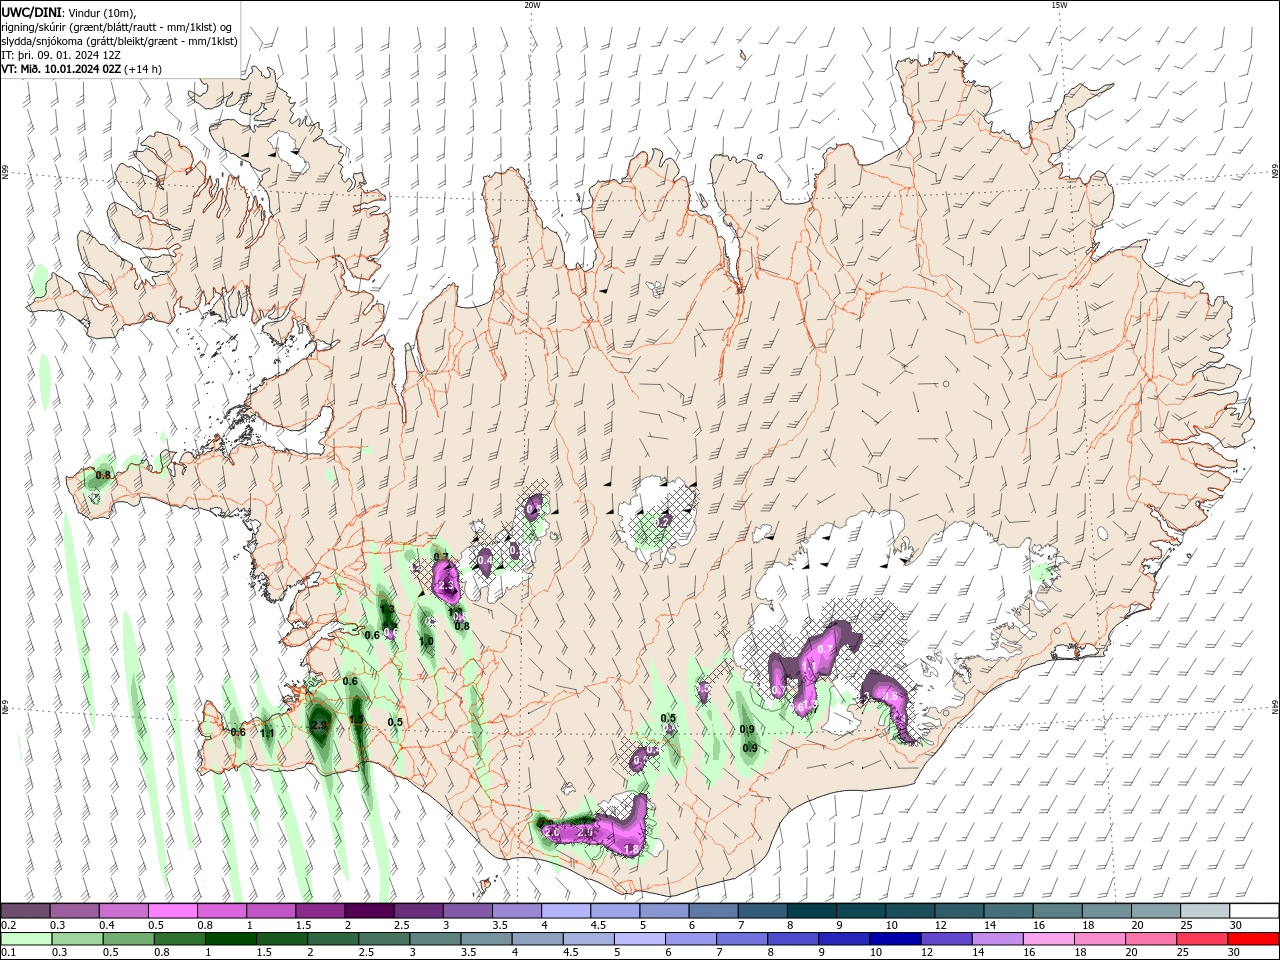
Task: Click the darkest purple swatch in upper legend row
Action: tap(369, 910)
